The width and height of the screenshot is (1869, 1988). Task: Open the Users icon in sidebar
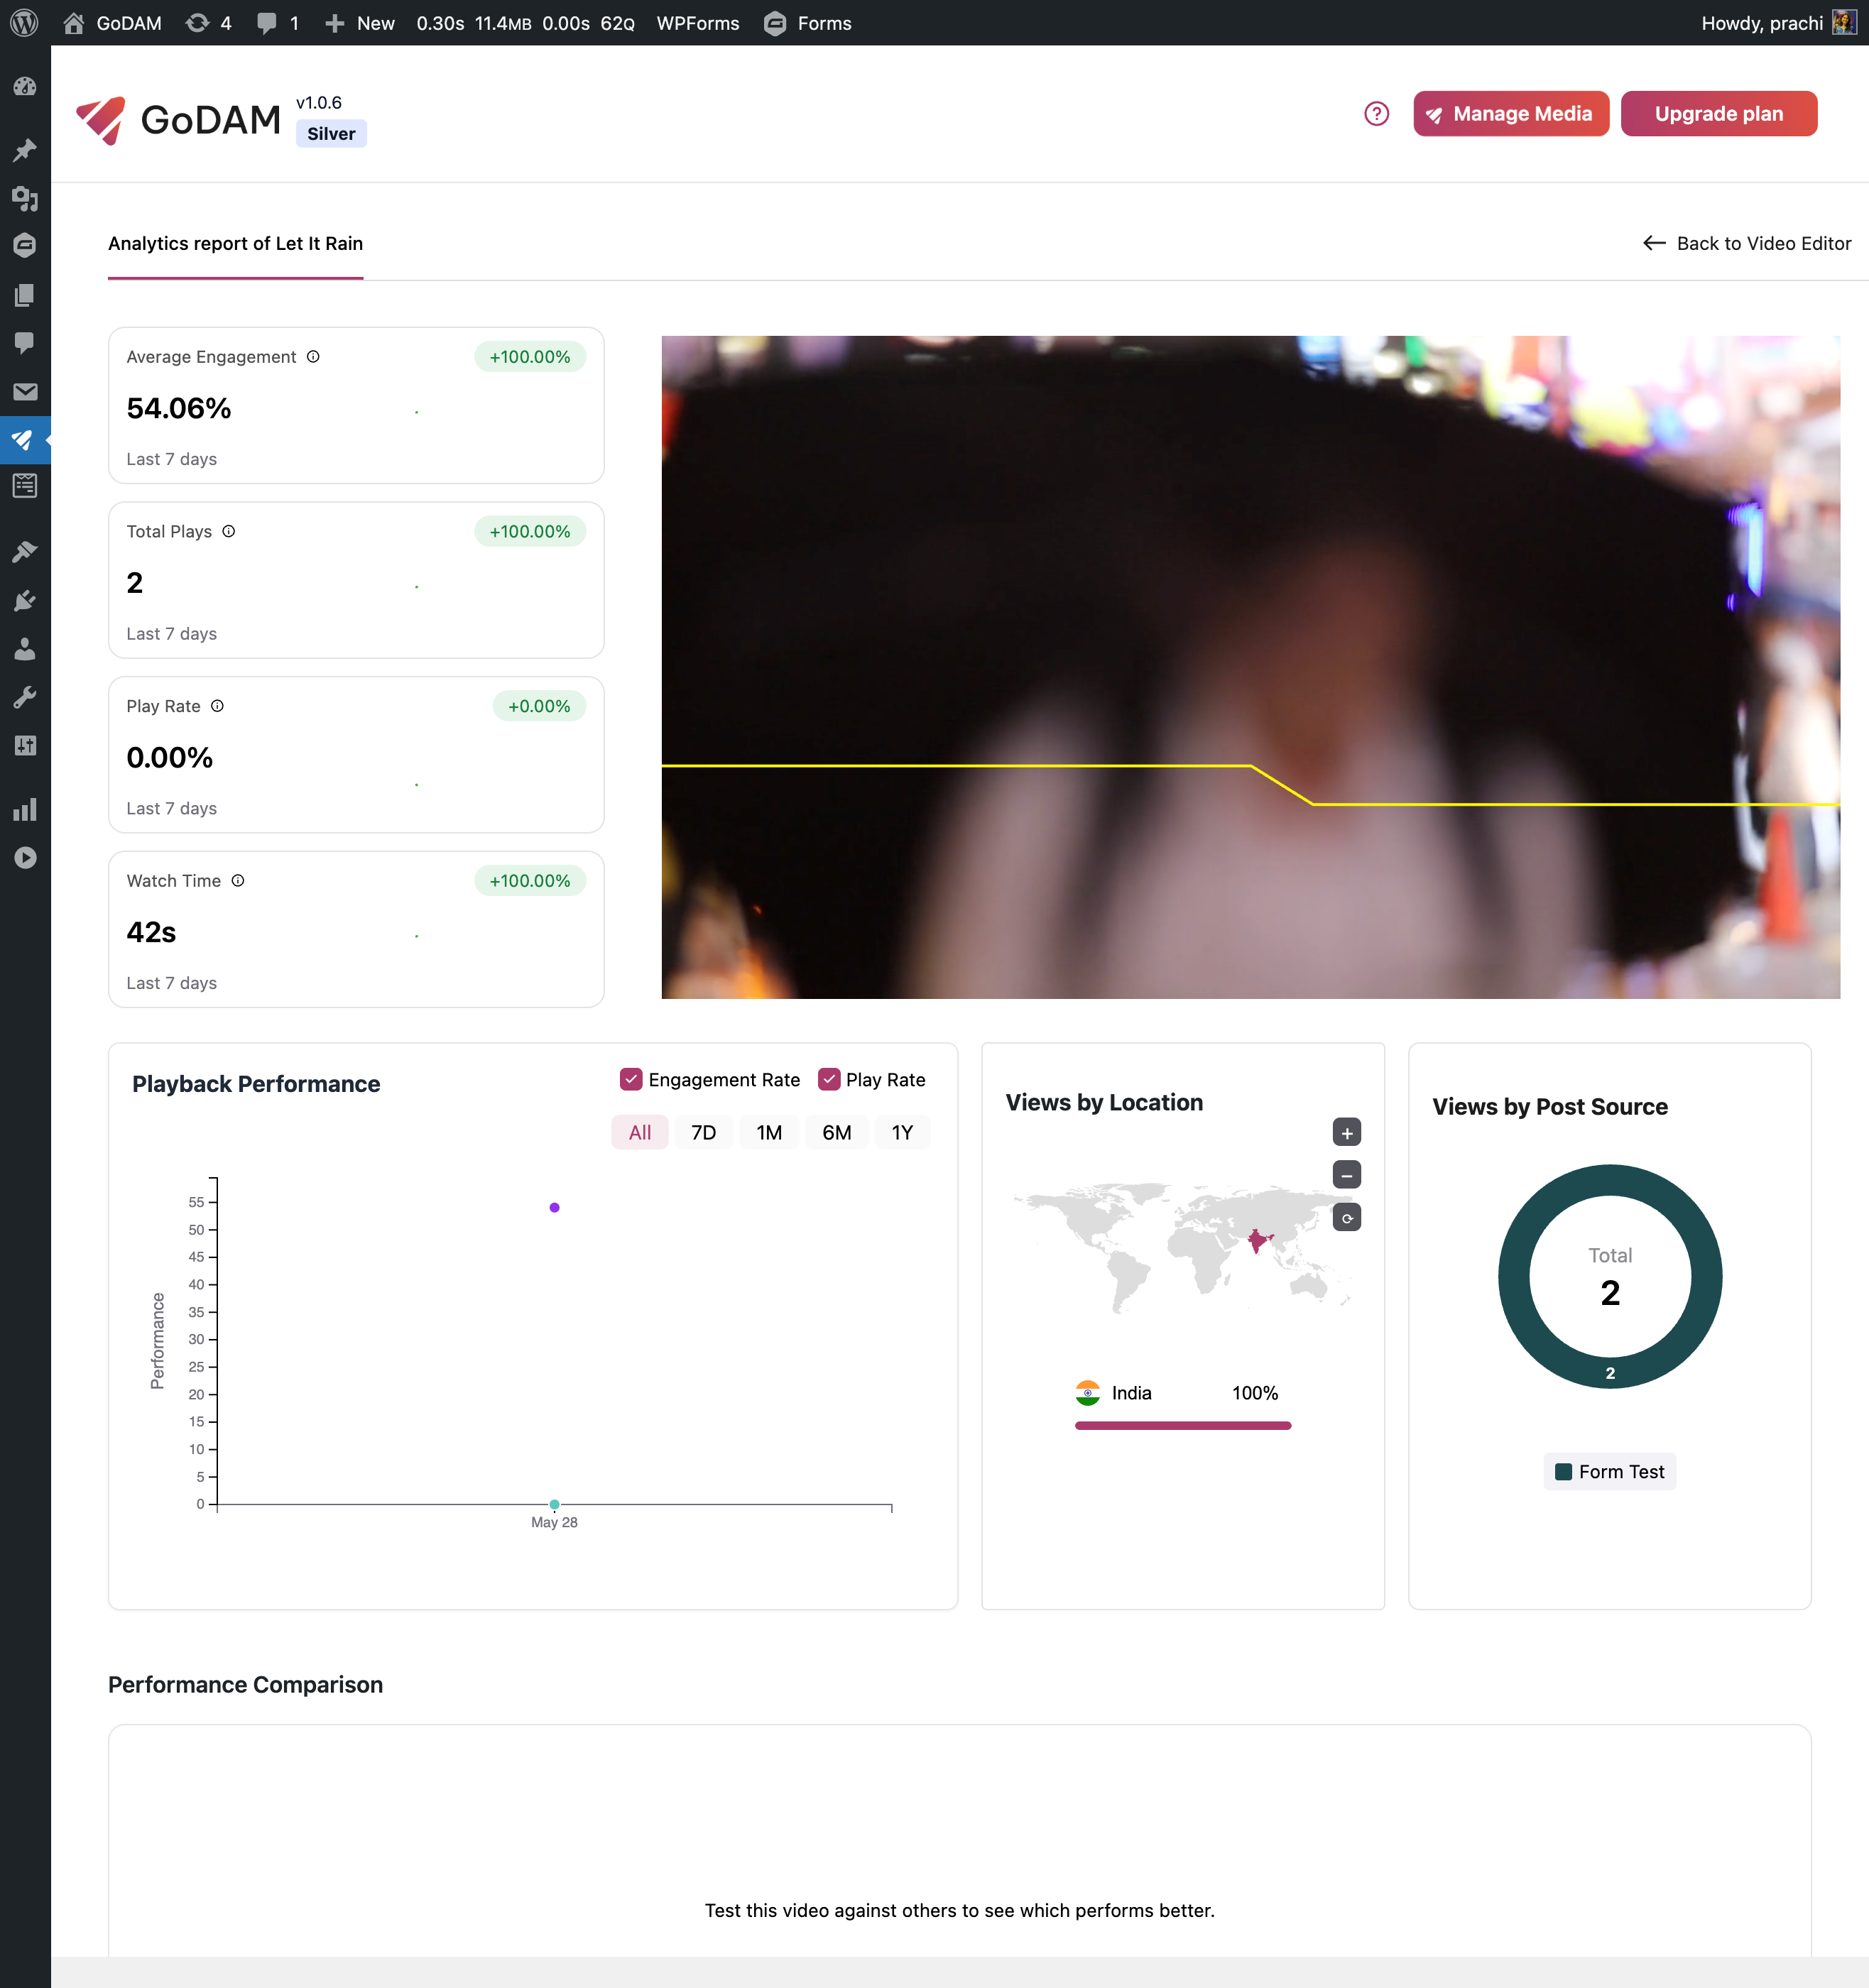pos(25,648)
